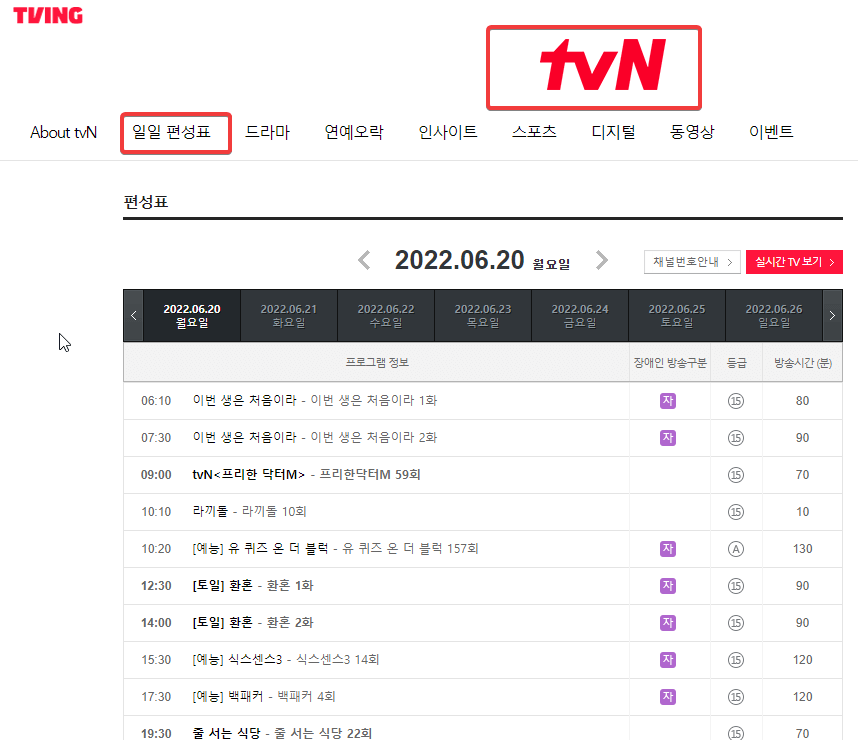The image size is (858, 740).
Task: Open the 드라마 menu
Action: click(267, 132)
